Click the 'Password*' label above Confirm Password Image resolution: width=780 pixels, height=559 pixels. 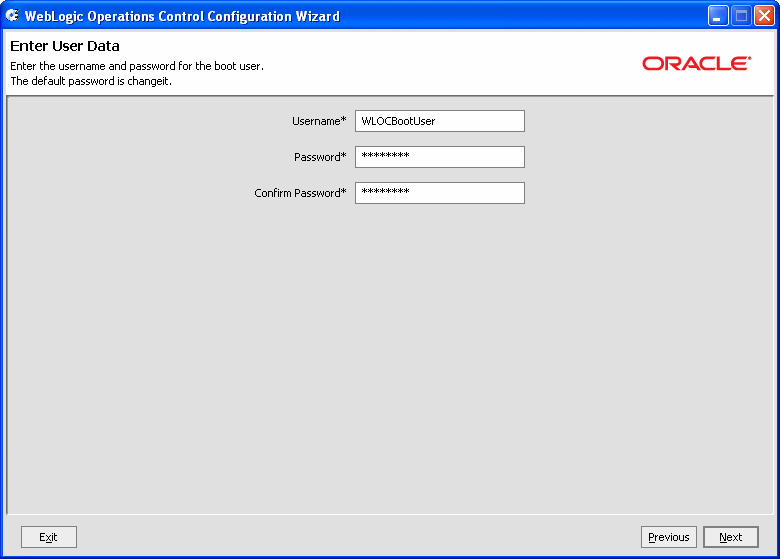[x=320, y=157]
